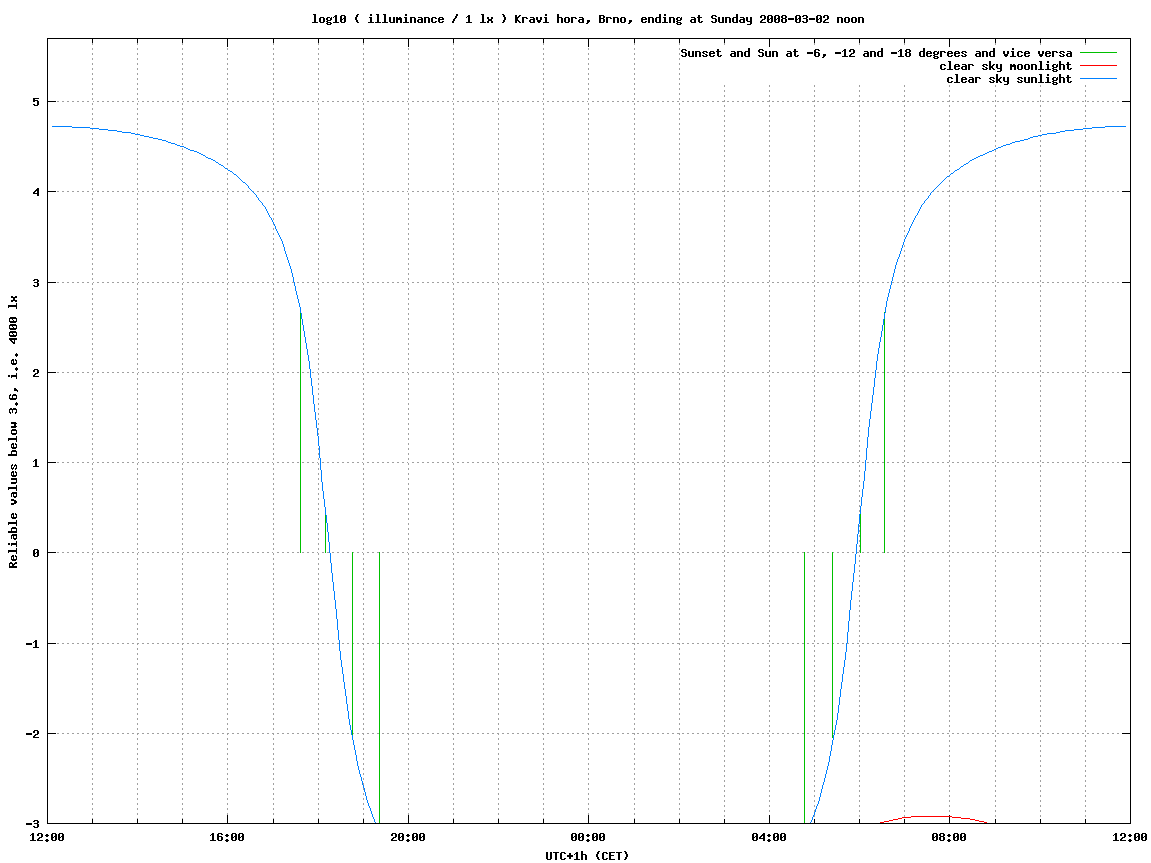Click the right 12:00 x-axis end label
Image resolution: width=1151 pixels, height=863 pixels.
(x=1130, y=837)
